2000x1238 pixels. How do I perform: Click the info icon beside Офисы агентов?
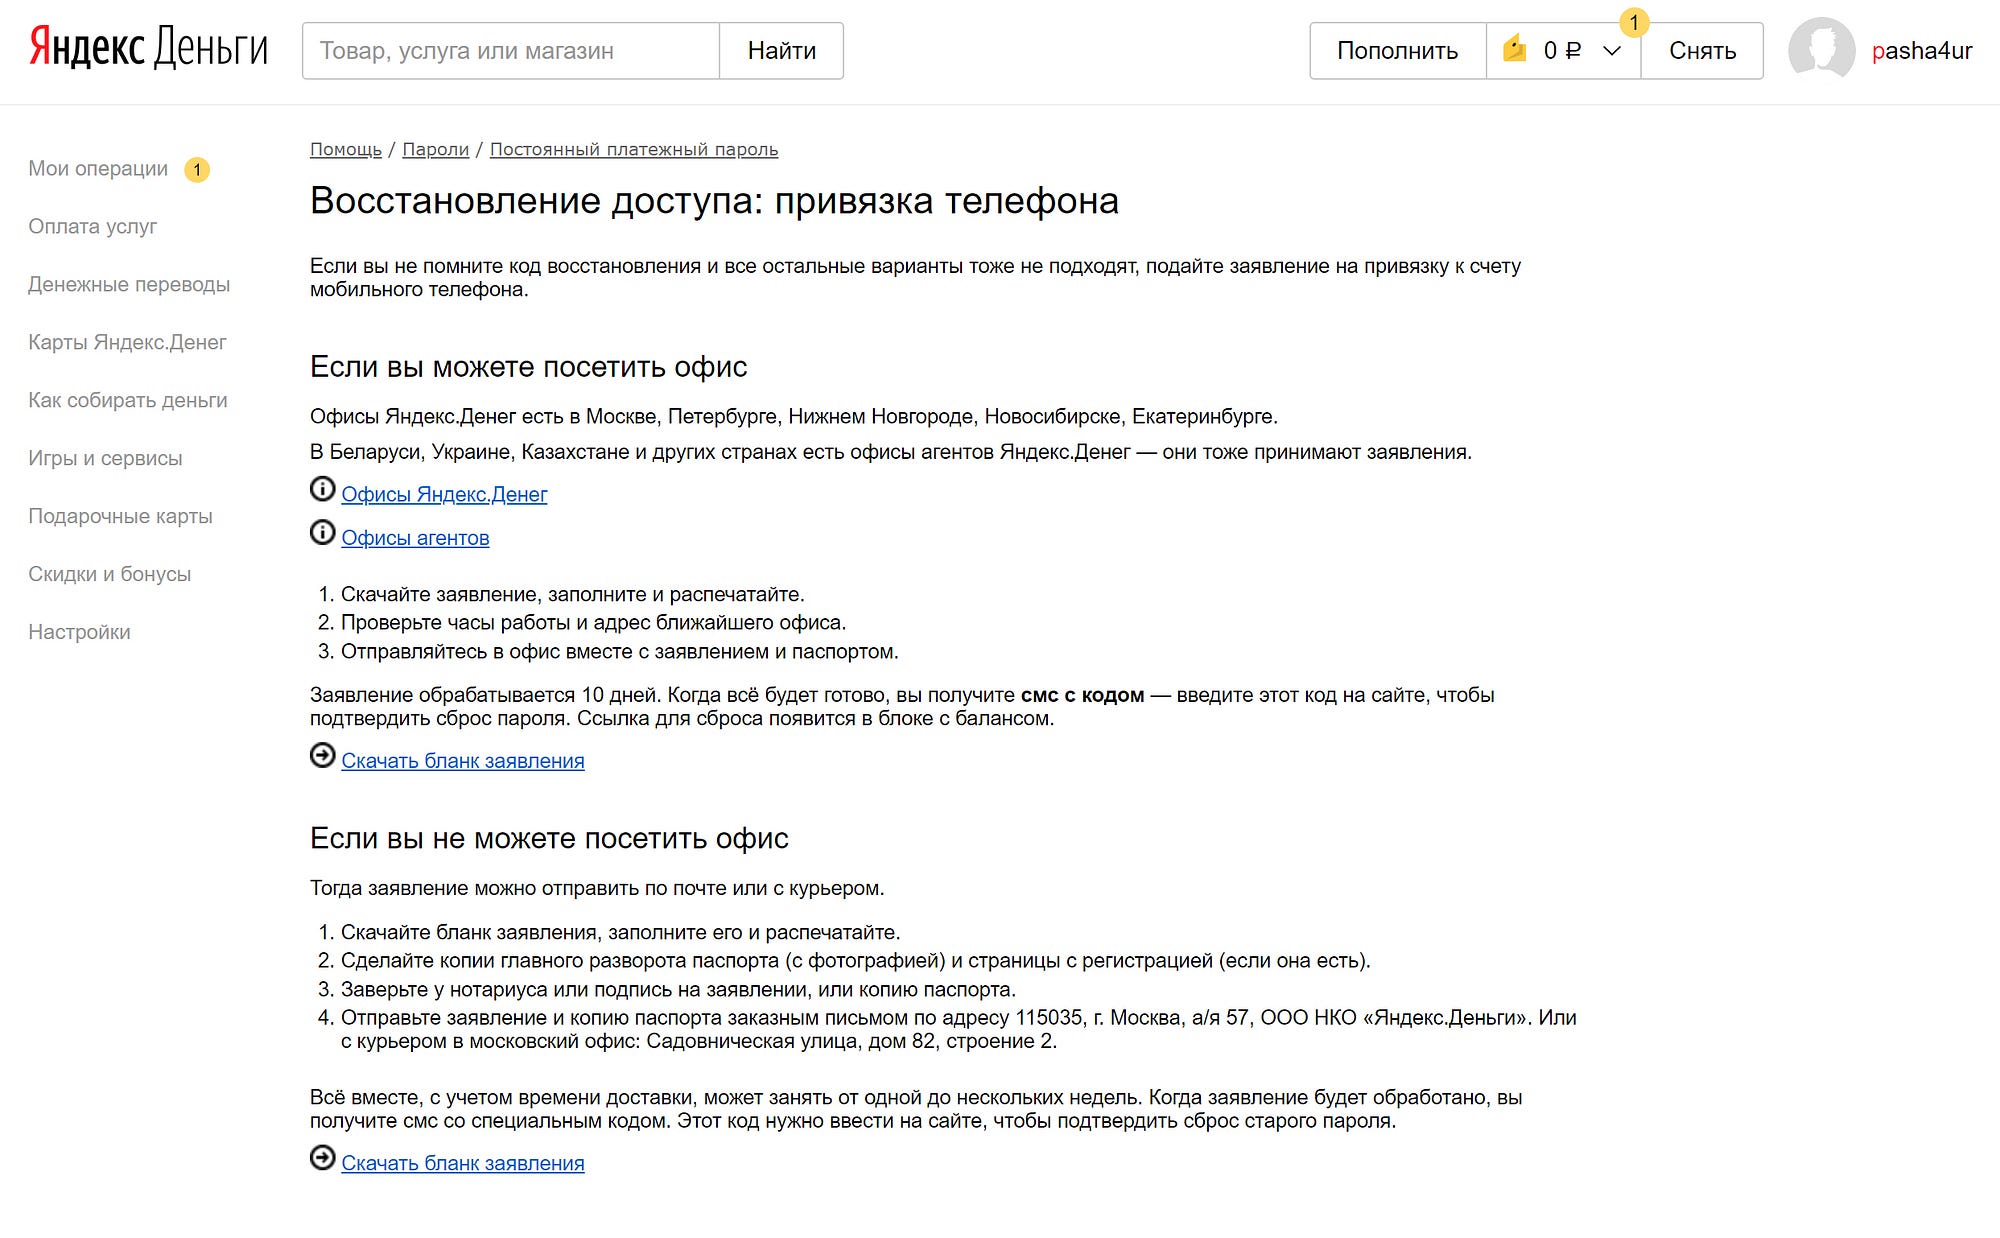[322, 533]
